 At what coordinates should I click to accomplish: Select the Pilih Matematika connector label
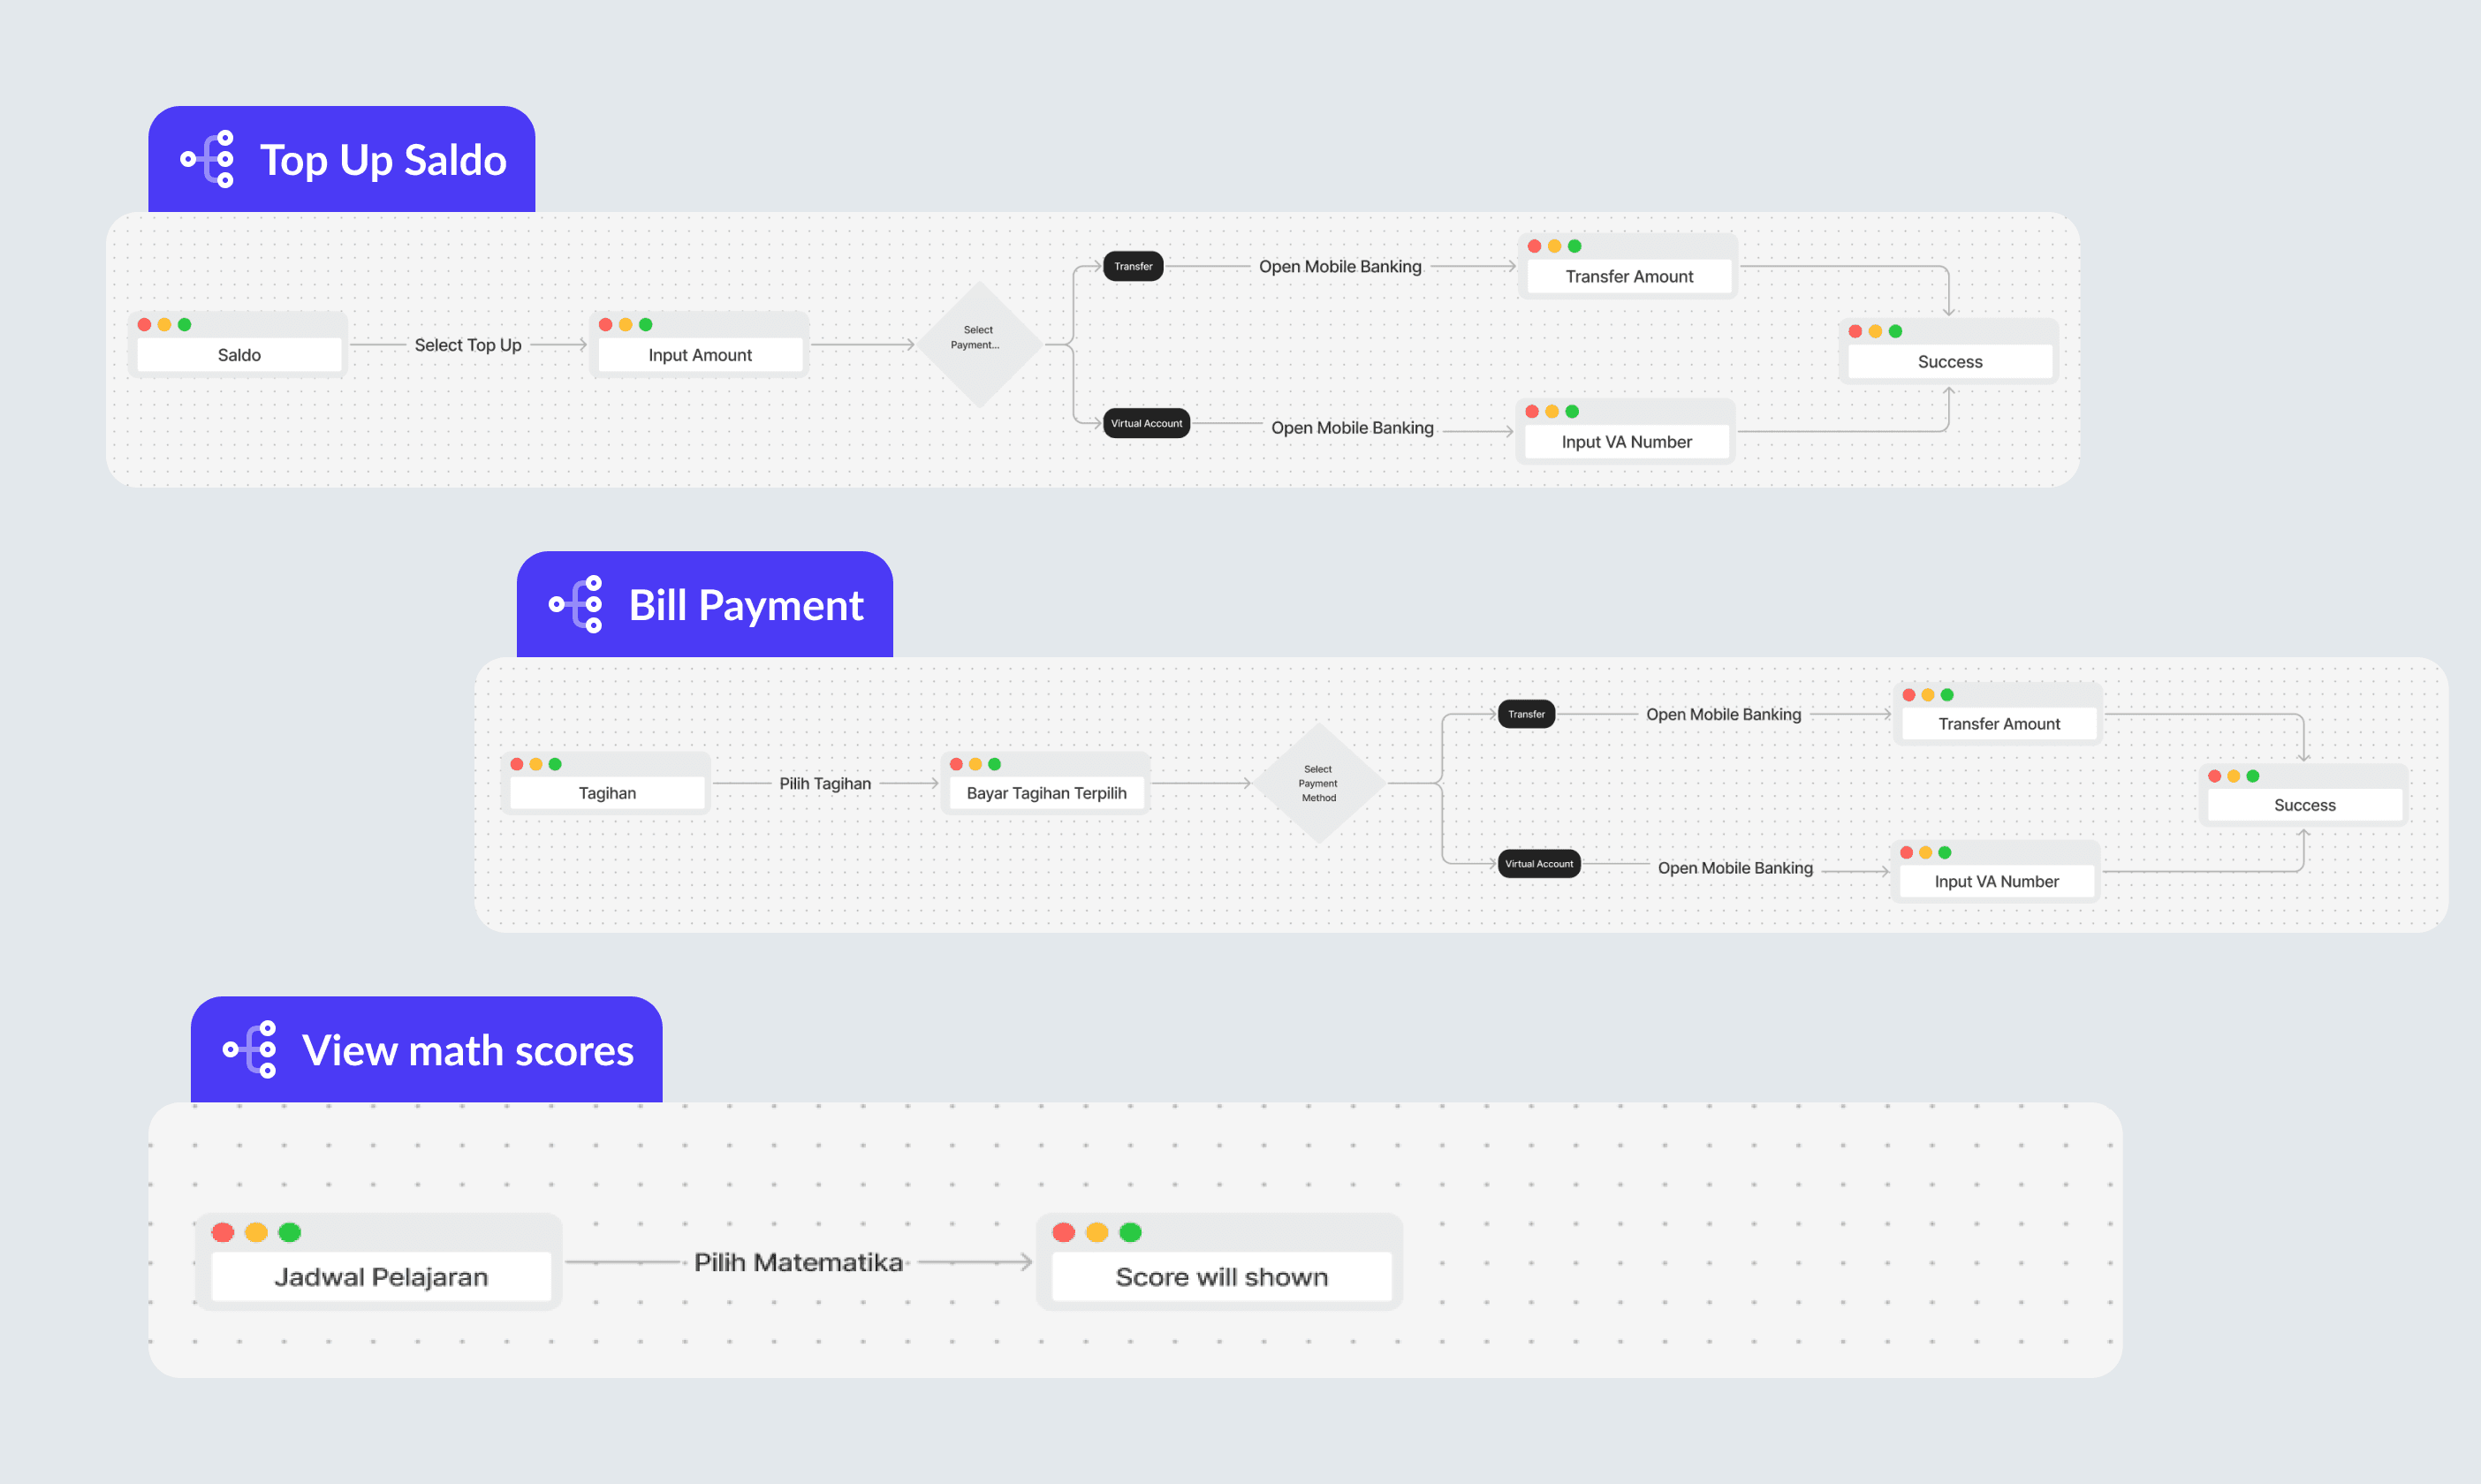tap(798, 1262)
